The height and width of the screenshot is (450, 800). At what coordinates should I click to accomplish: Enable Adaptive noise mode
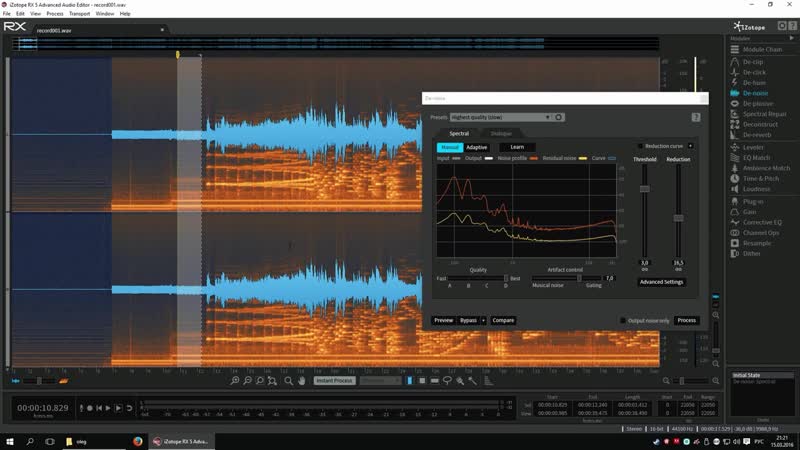pyautogui.click(x=477, y=147)
